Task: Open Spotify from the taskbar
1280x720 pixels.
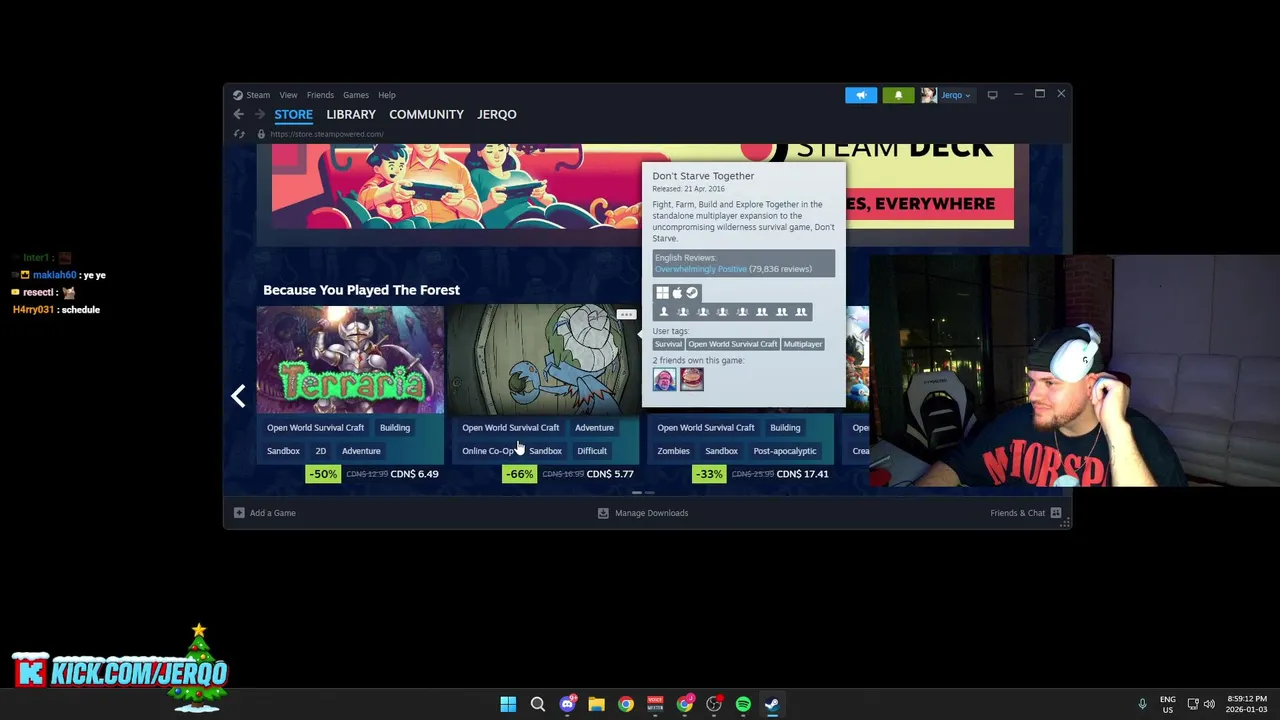Action: (743, 704)
